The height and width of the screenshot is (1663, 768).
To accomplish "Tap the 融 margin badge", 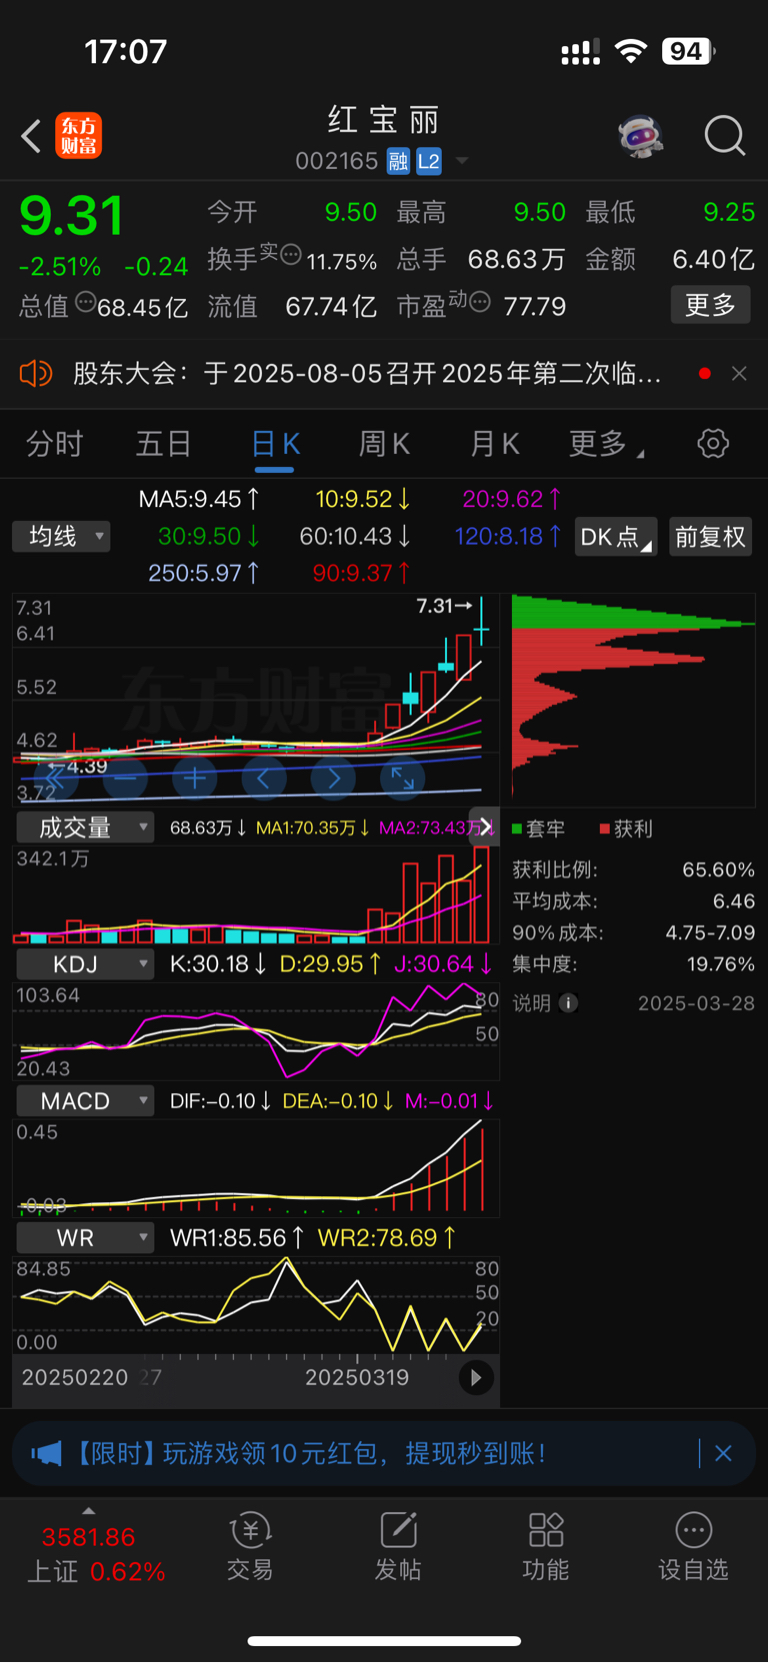I will [x=398, y=161].
